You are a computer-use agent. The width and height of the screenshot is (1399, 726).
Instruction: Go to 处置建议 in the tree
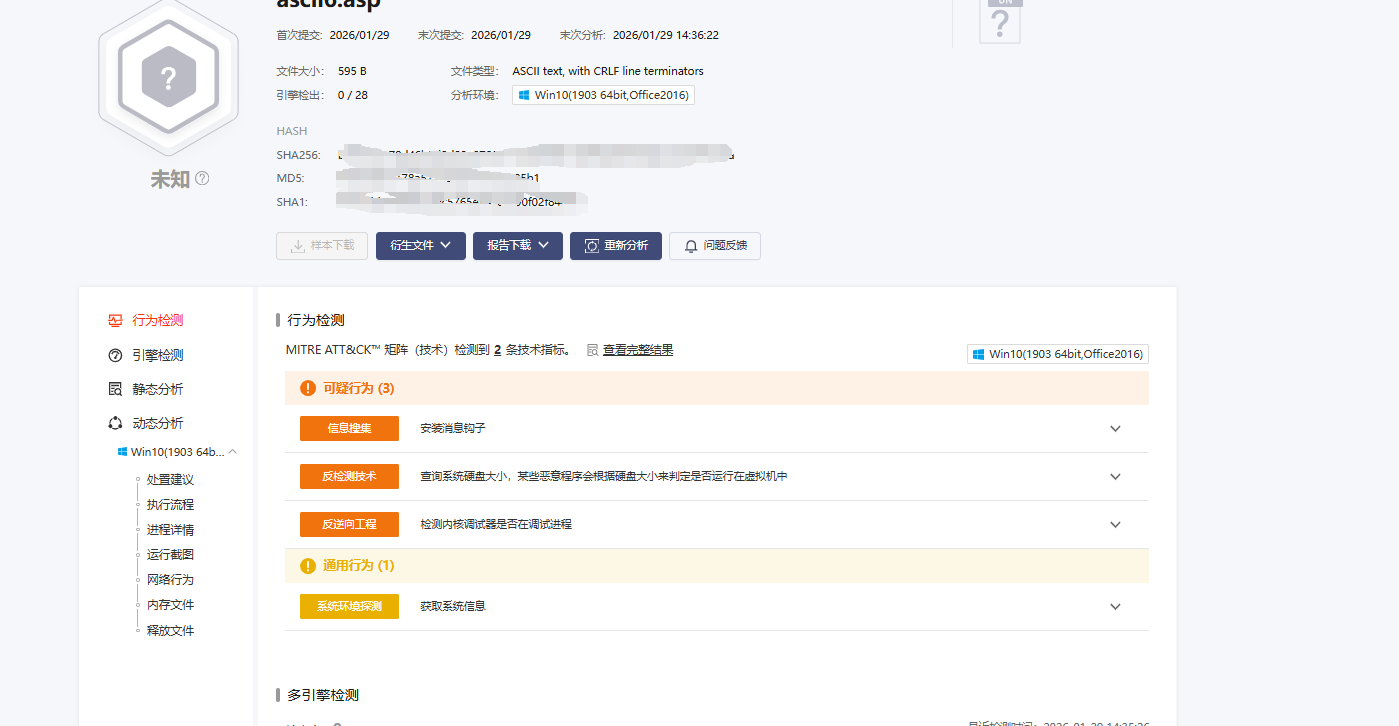point(170,480)
